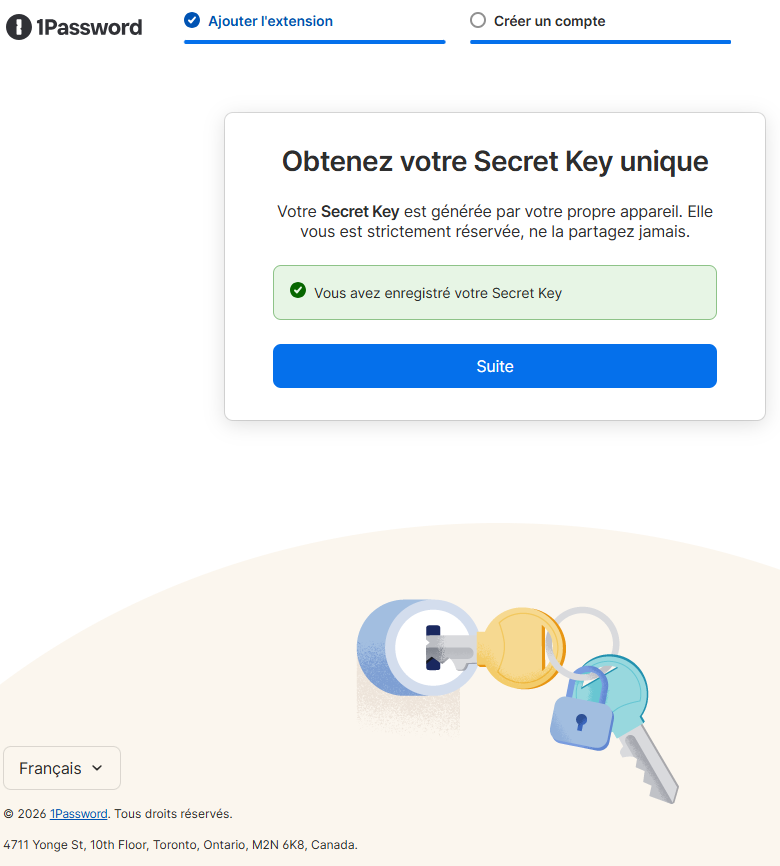Click the green Secret Key saved banner
Viewport: 780px width, 866px height.
[494, 292]
